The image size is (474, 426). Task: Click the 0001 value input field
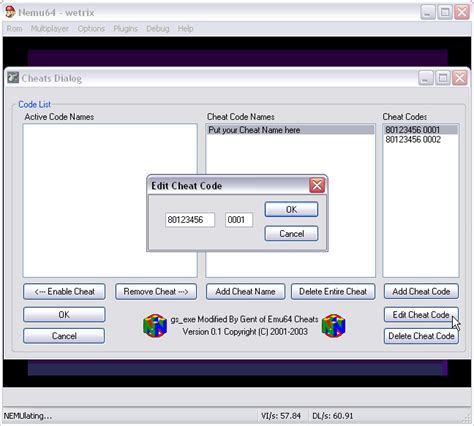point(239,220)
